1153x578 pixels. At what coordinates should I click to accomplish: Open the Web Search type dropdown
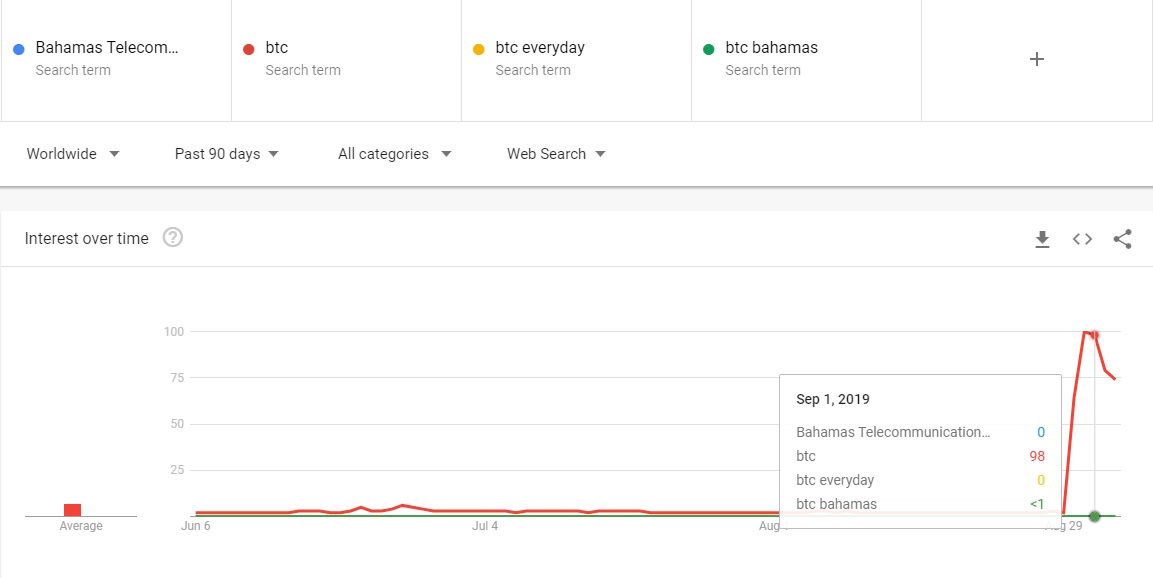[557, 154]
